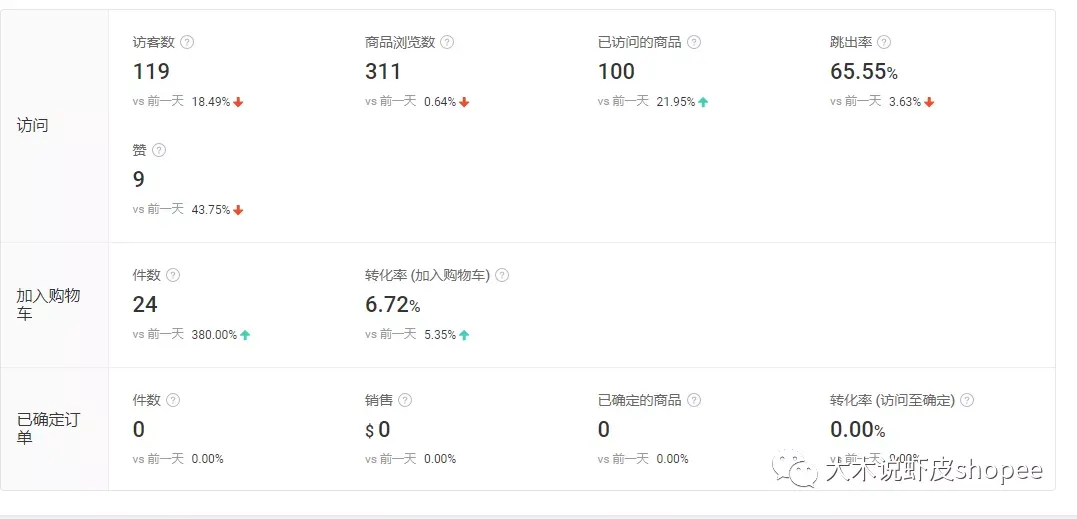Click the help icon next to 访客数

pyautogui.click(x=187, y=42)
